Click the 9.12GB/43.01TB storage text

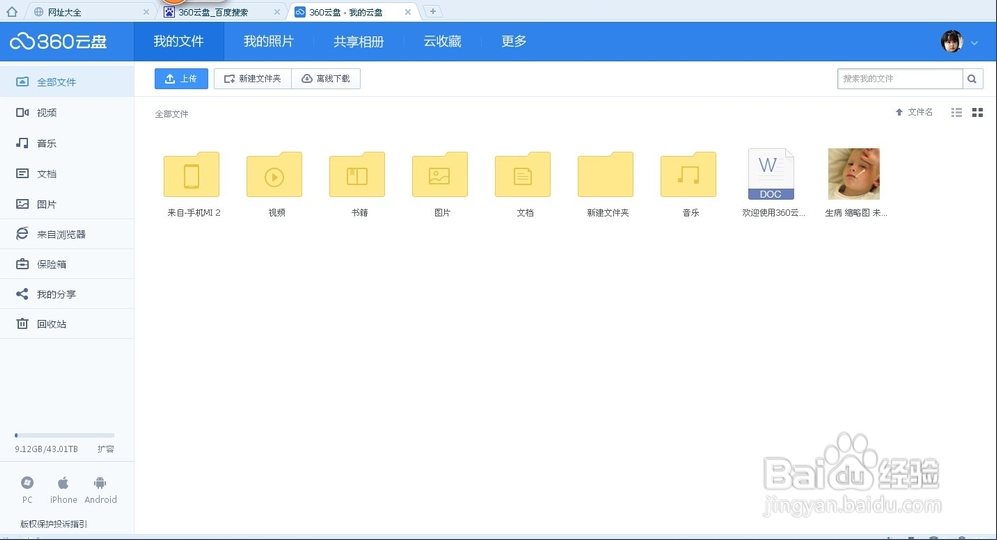point(46,449)
